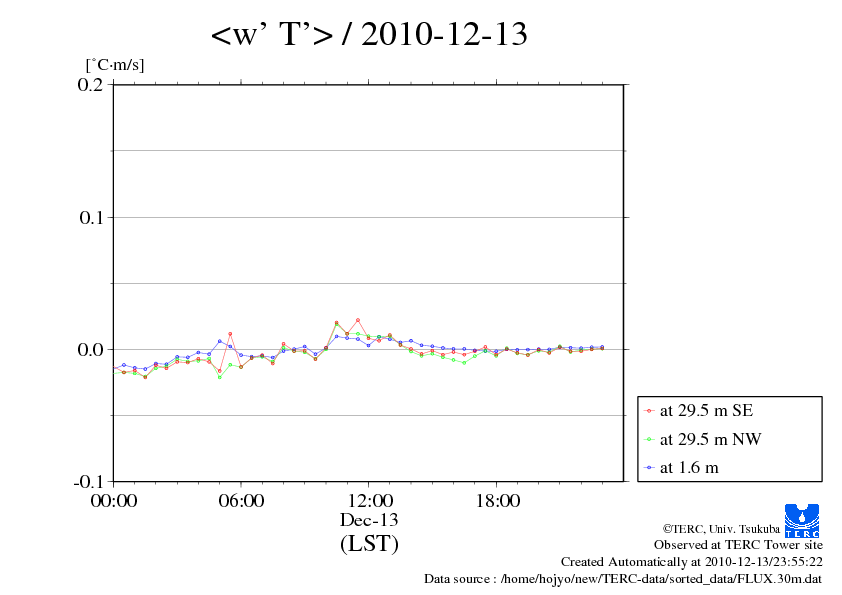Viewport: 842px width, 595px height.
Task: Click "Observed at TERC Tower site" text
Action: pyautogui.click(x=738, y=545)
